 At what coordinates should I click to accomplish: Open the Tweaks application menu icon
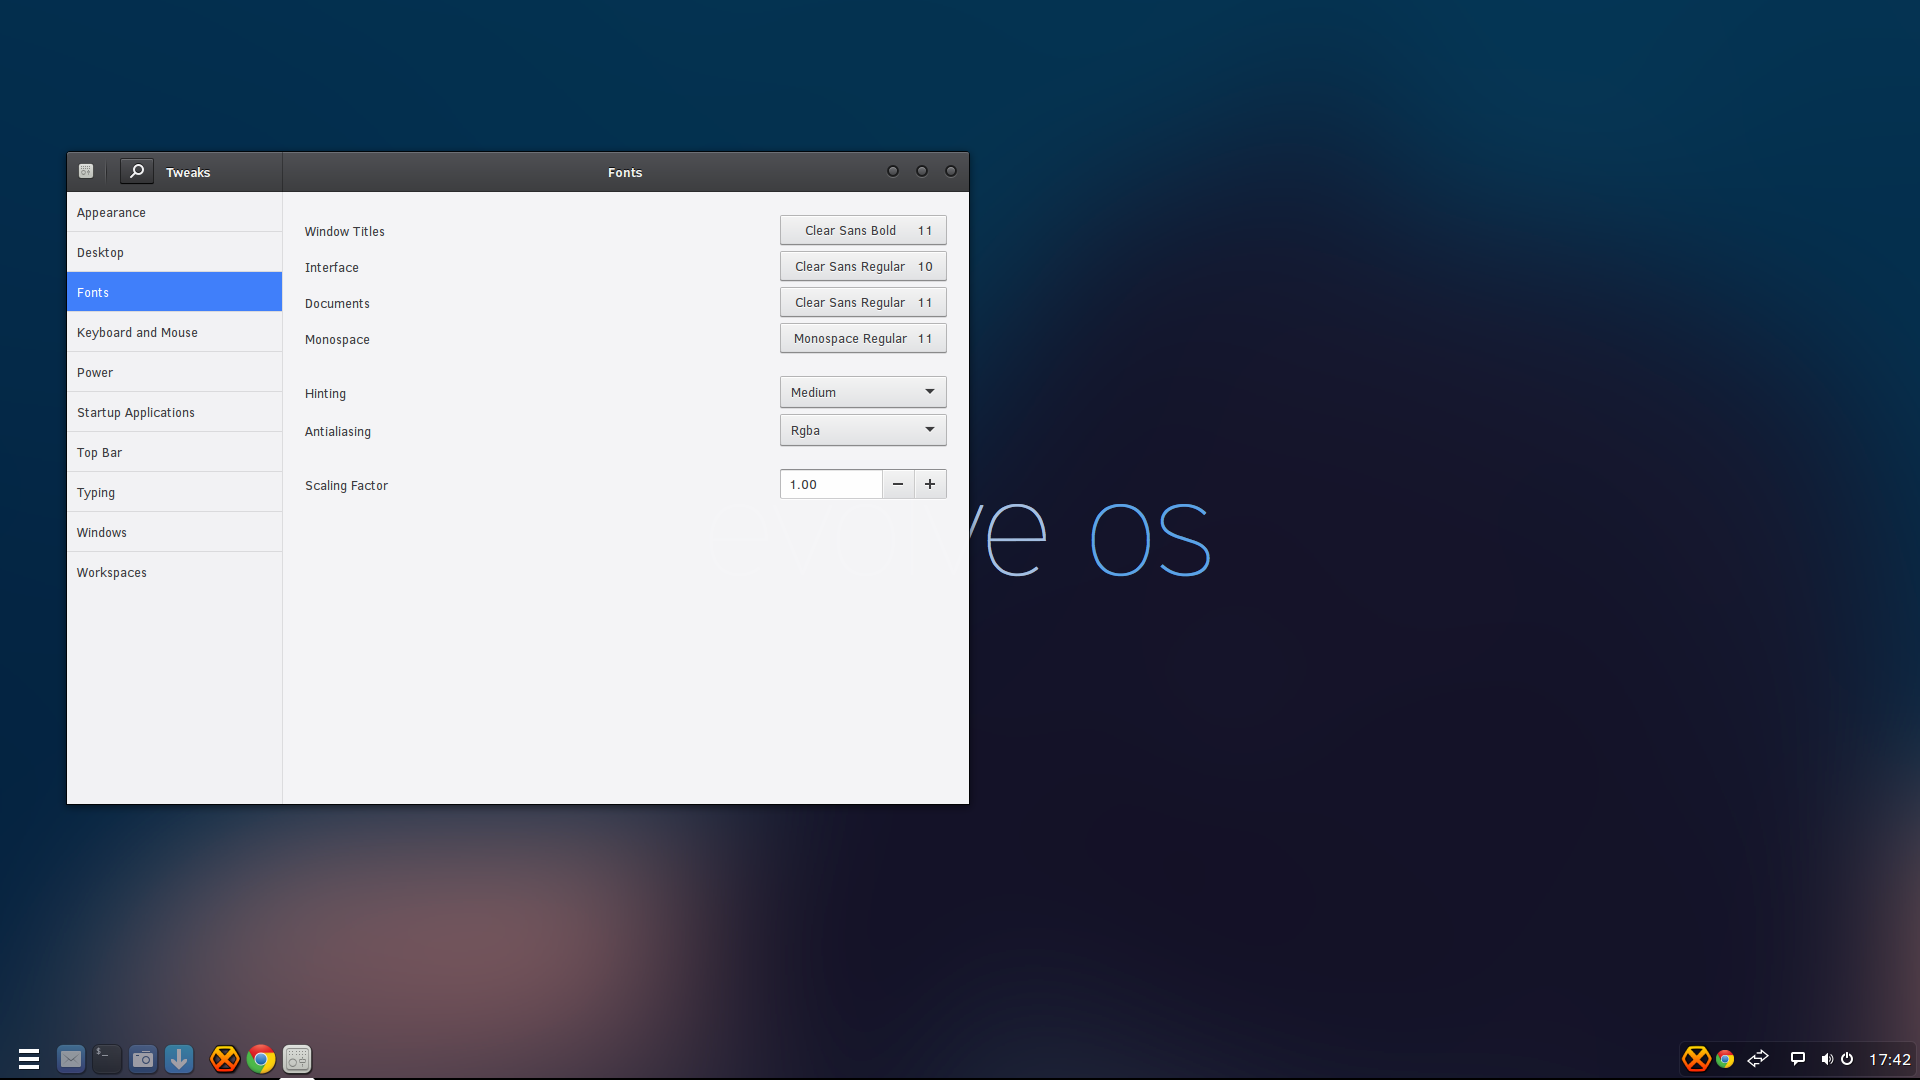[x=86, y=171]
